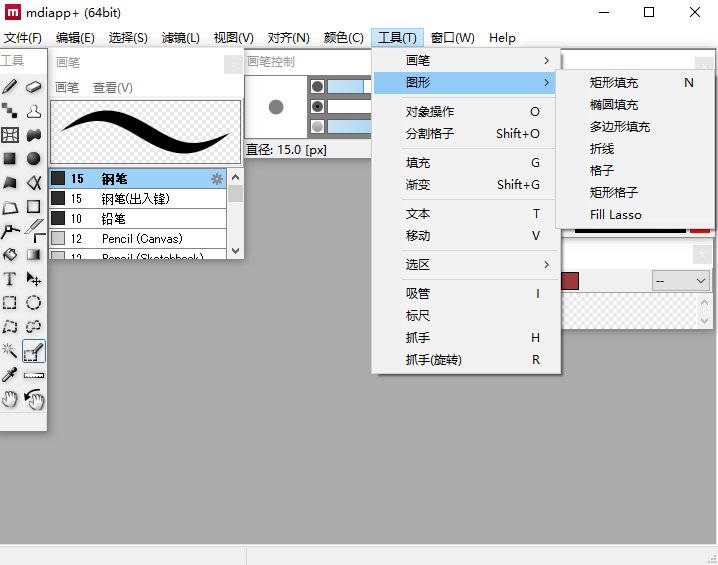Open the 滤镜(L) menu
This screenshot has height=565, width=718.
(180, 38)
